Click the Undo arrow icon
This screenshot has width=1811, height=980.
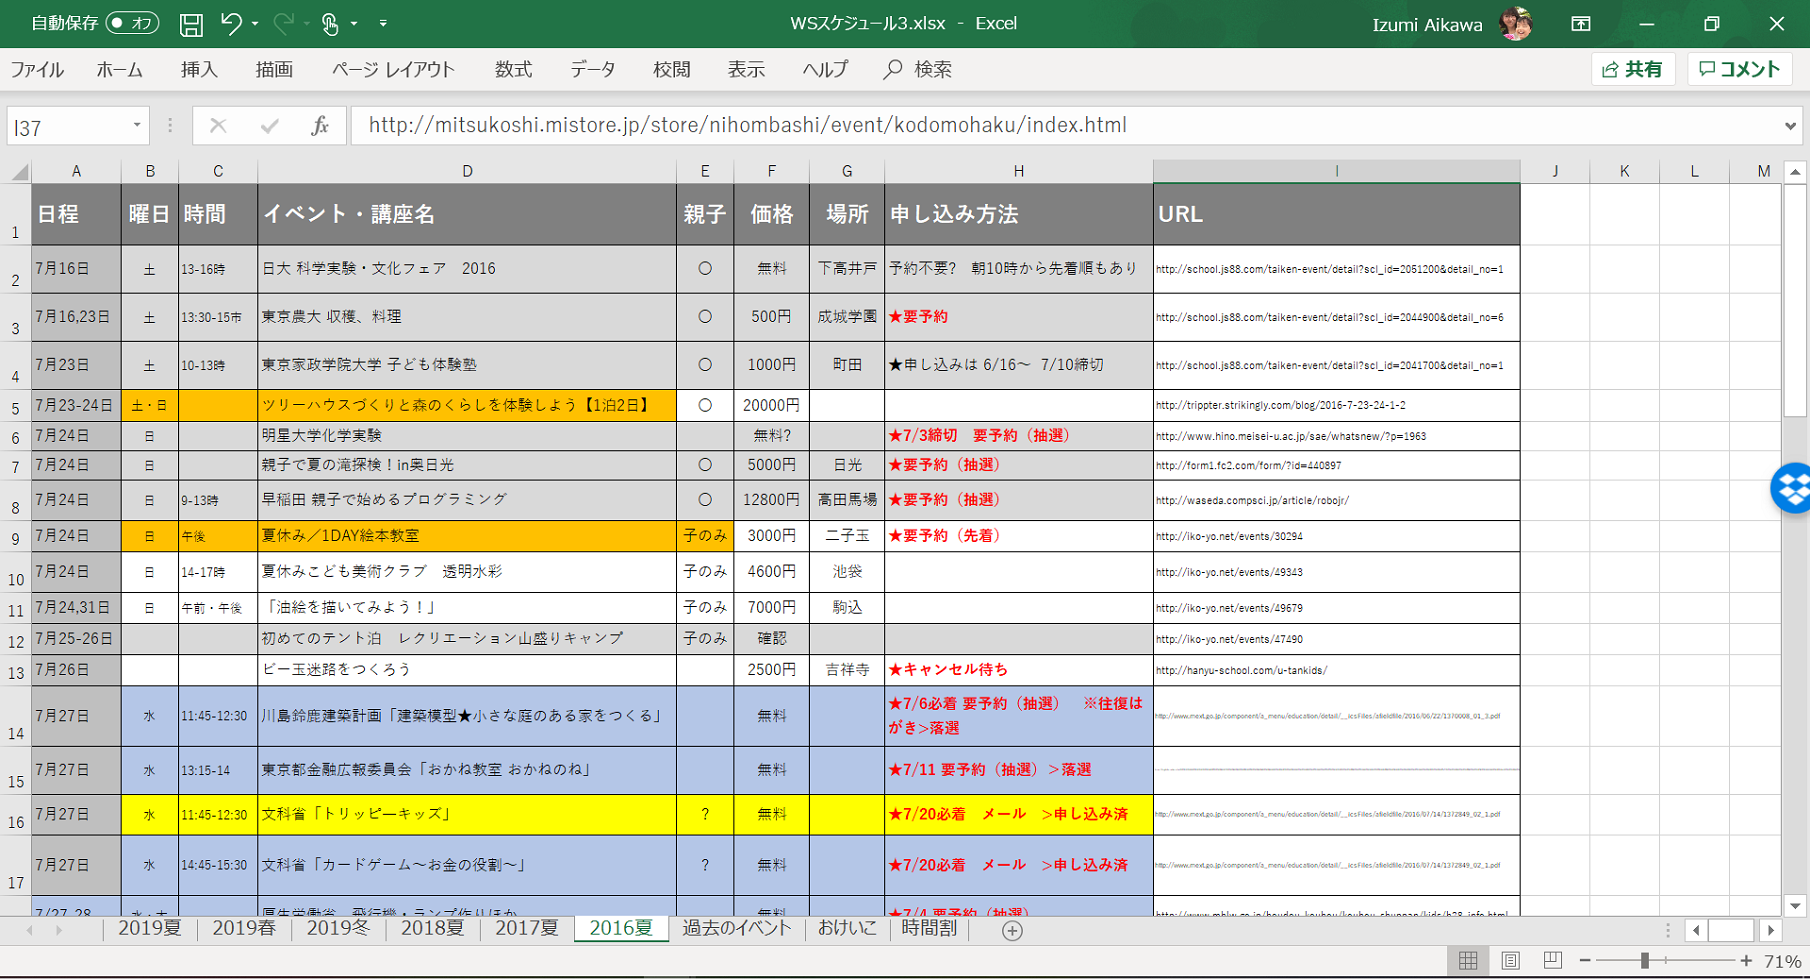[x=231, y=23]
